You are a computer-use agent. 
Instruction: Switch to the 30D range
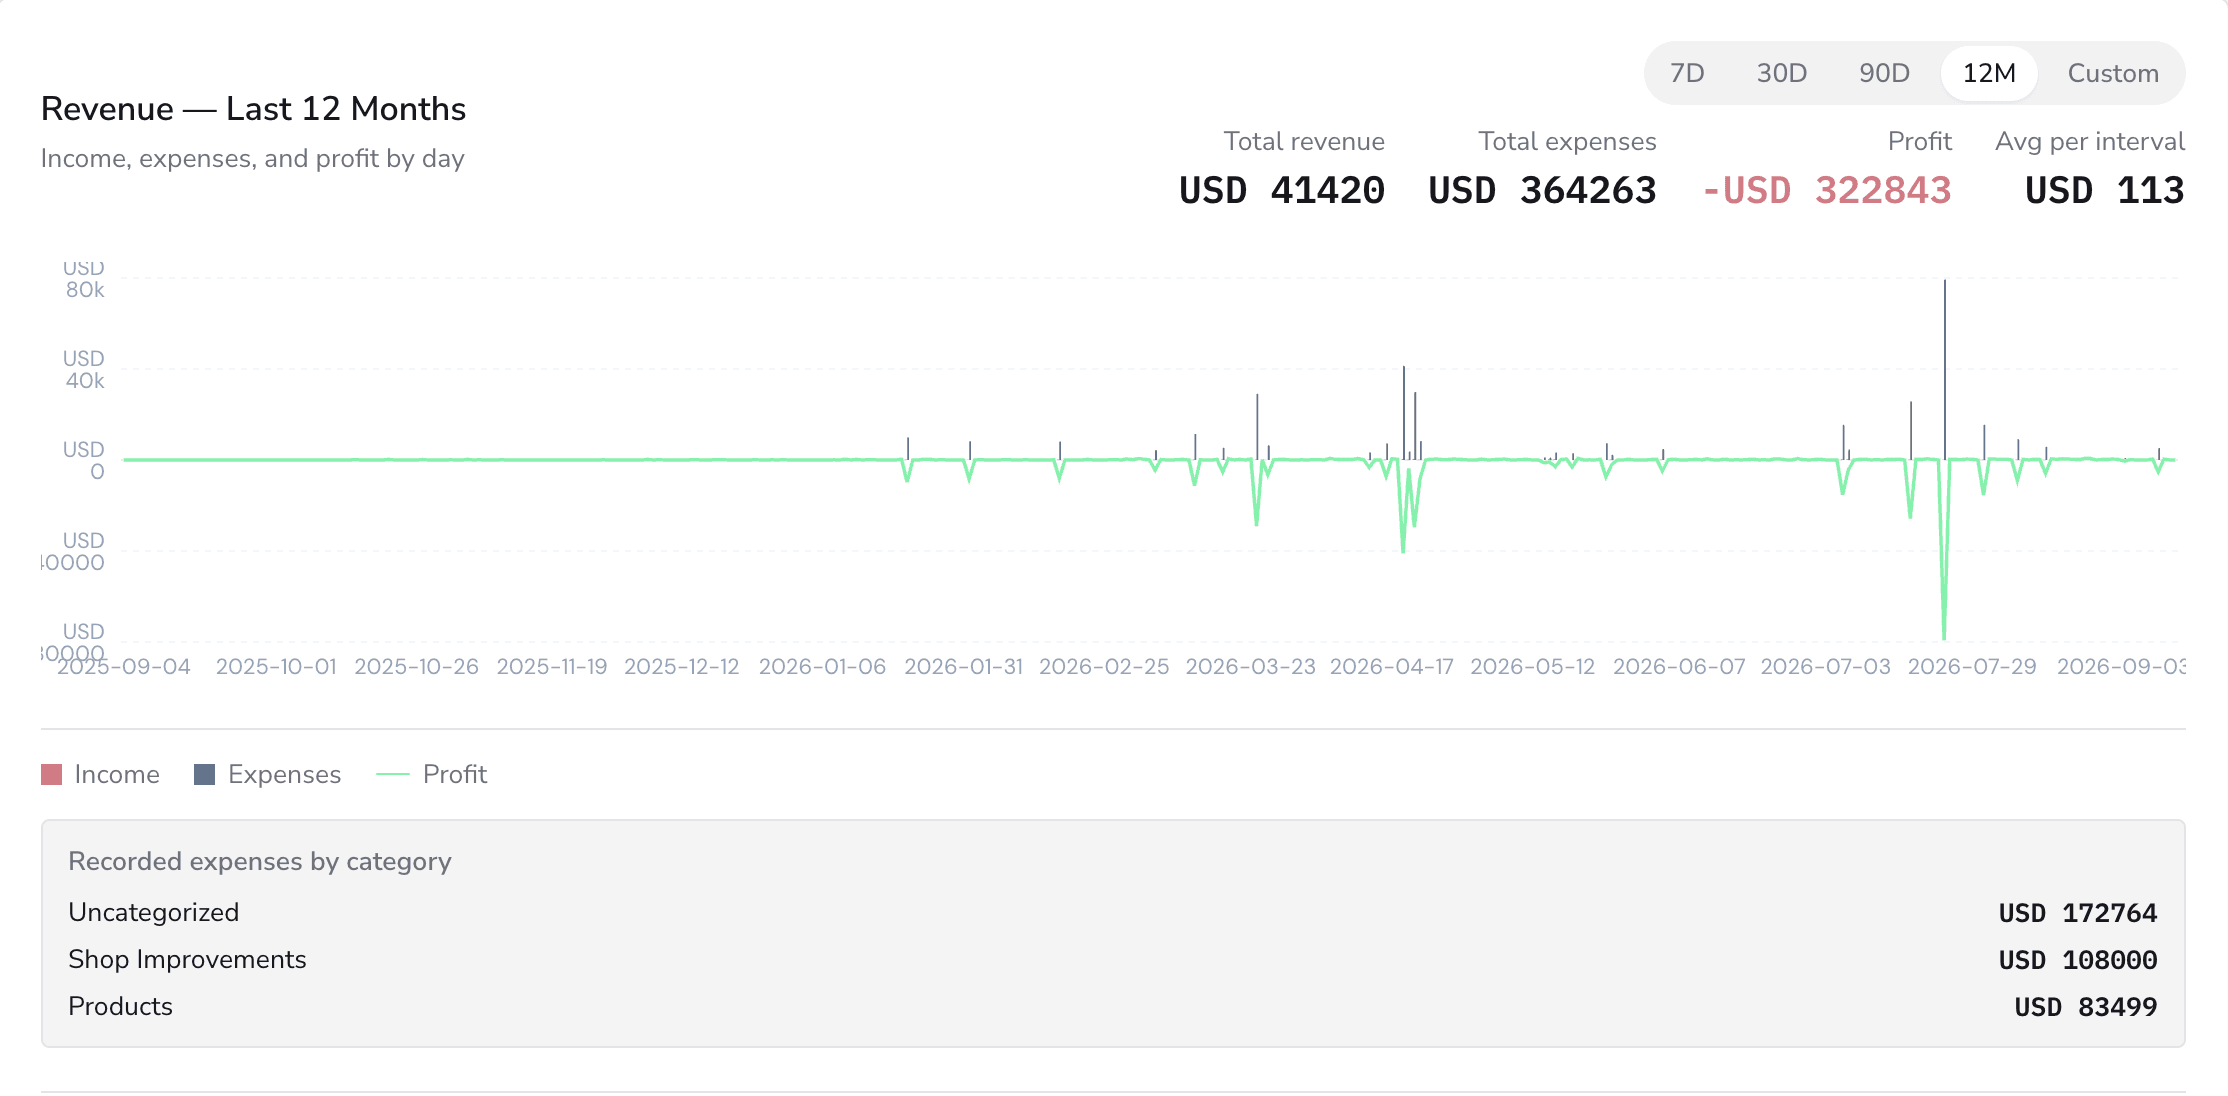click(x=1781, y=73)
